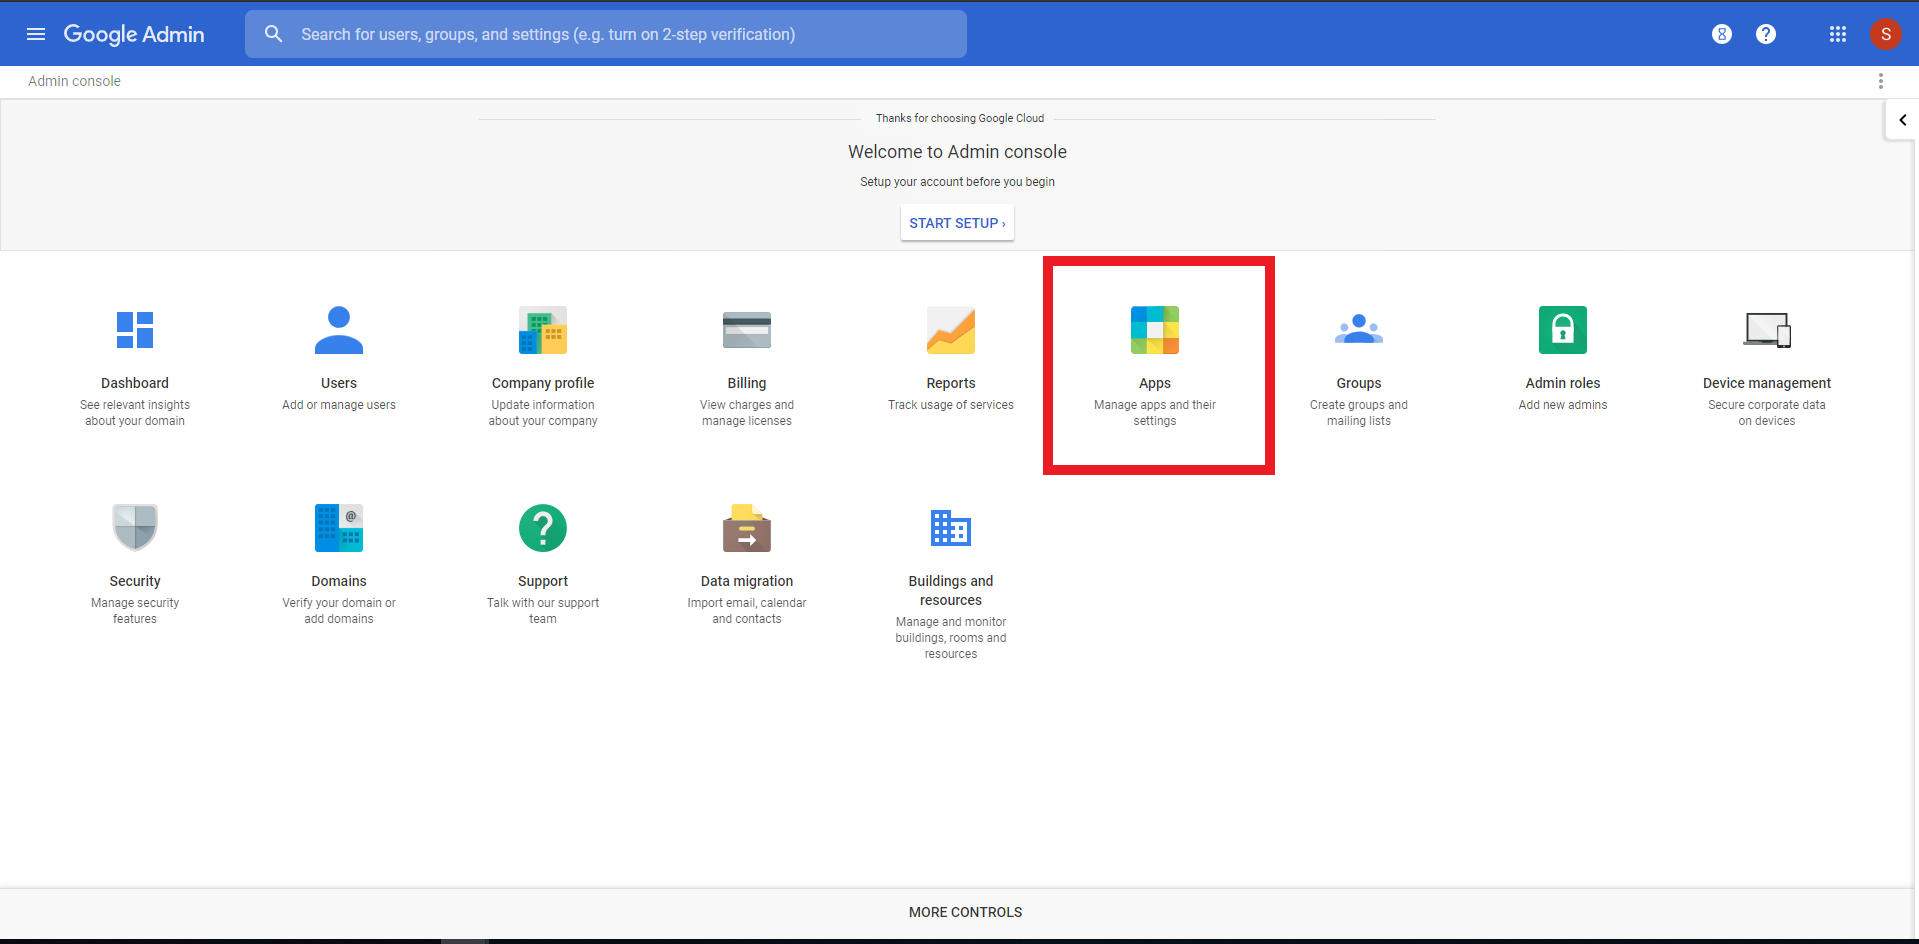Open the Dashboard icon tile

pos(135,330)
